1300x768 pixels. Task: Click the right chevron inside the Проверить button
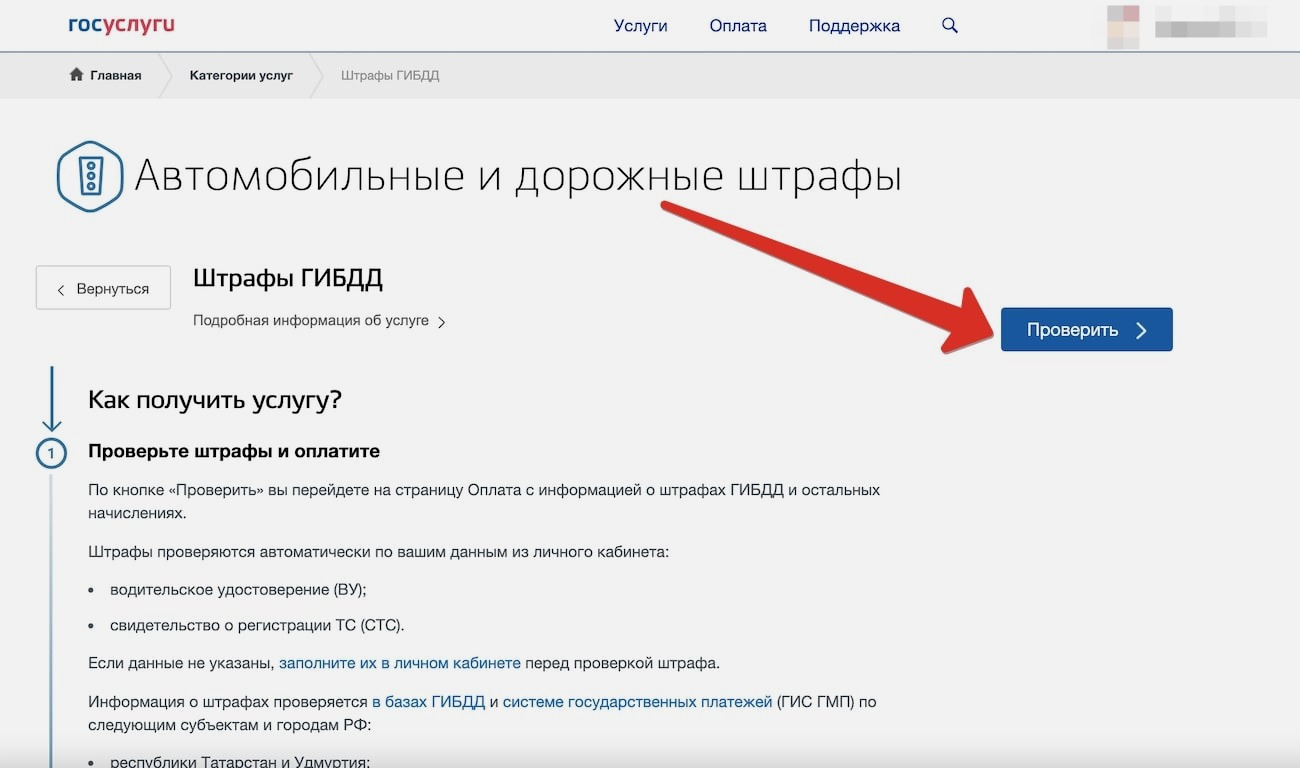click(x=1141, y=330)
